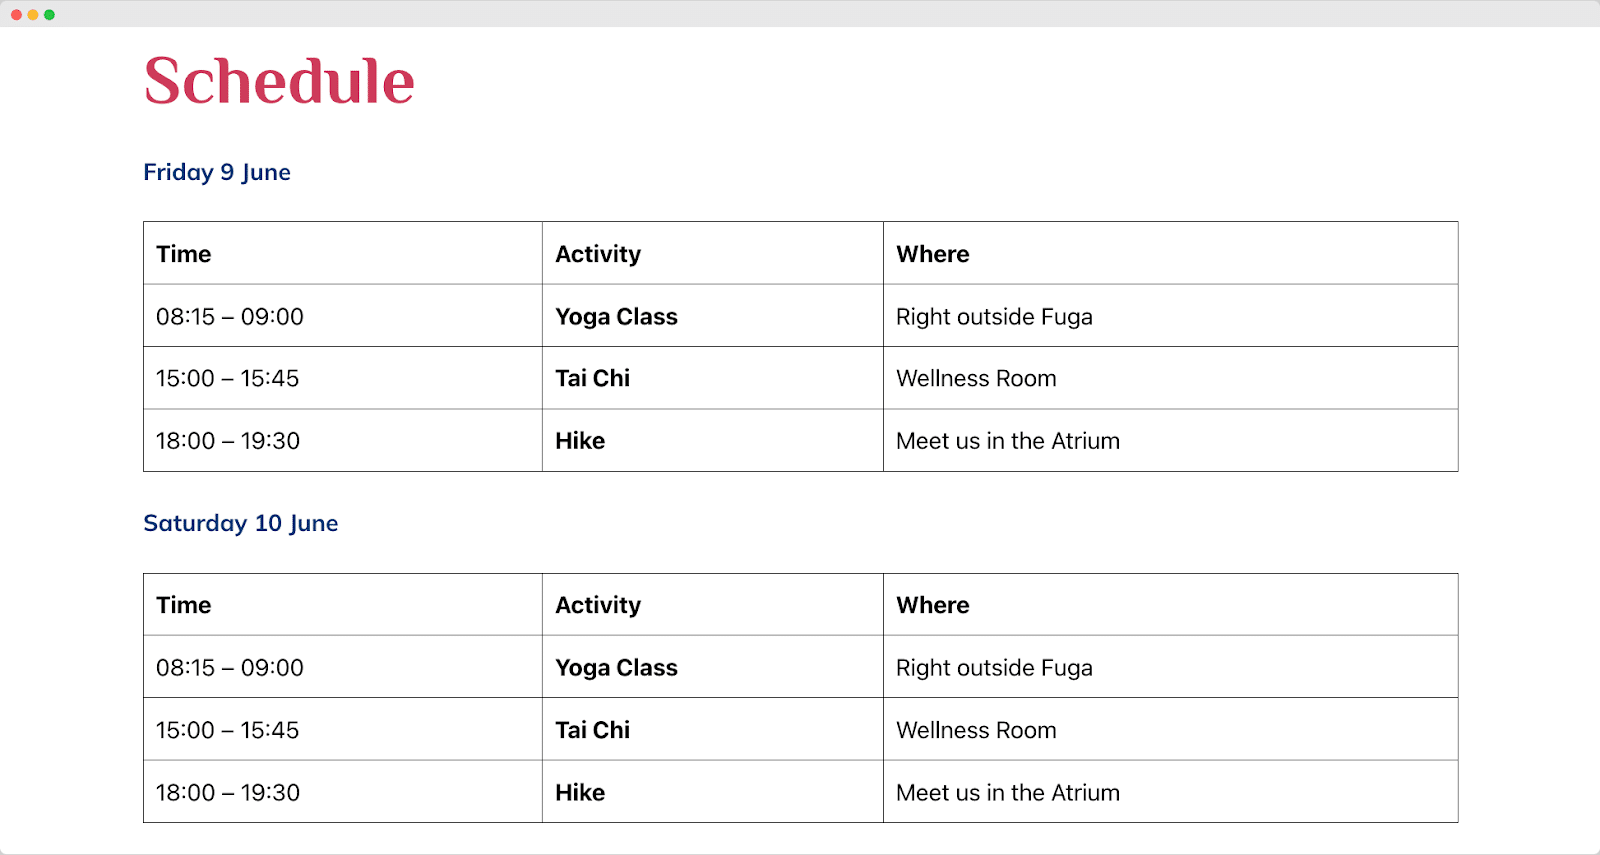Click the red close window dot
1600x855 pixels.
click(16, 15)
